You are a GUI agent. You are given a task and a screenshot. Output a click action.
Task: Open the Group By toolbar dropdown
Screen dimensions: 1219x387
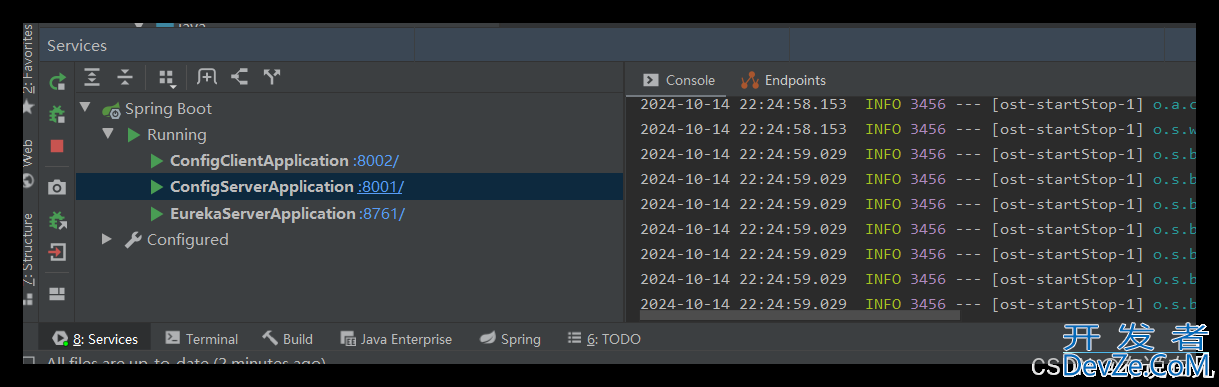[x=167, y=78]
